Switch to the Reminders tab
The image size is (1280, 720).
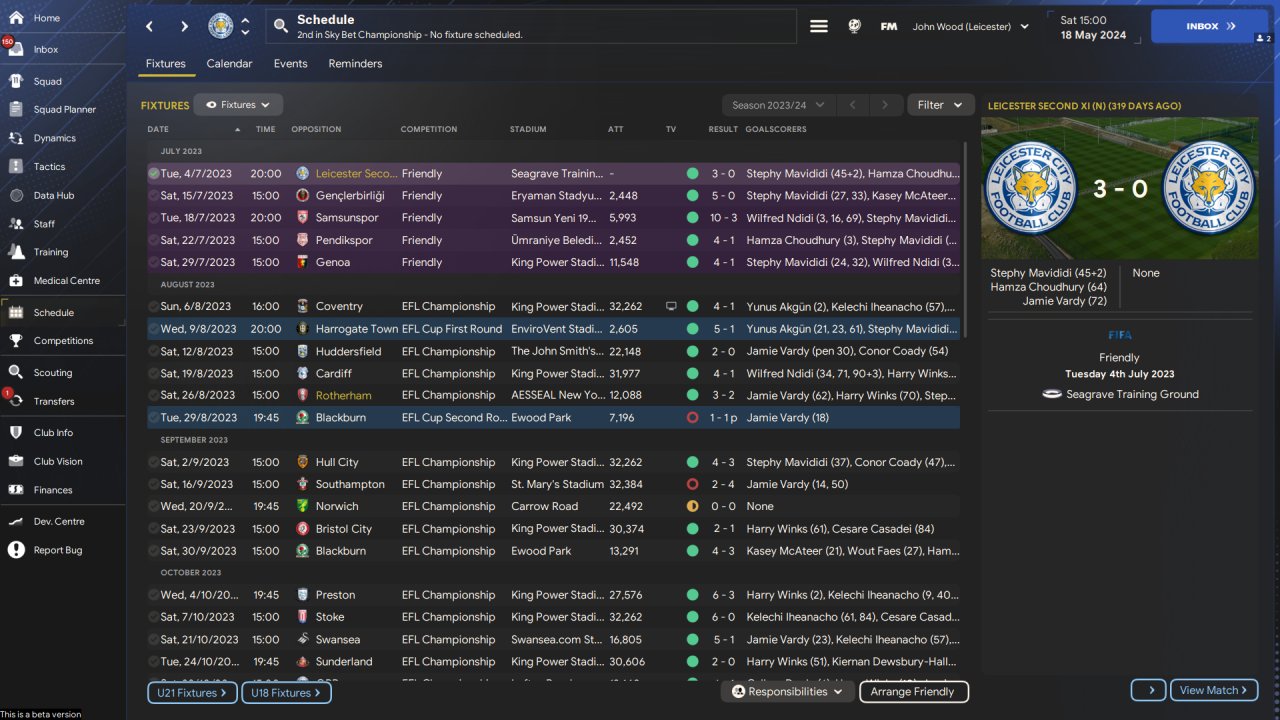click(355, 64)
